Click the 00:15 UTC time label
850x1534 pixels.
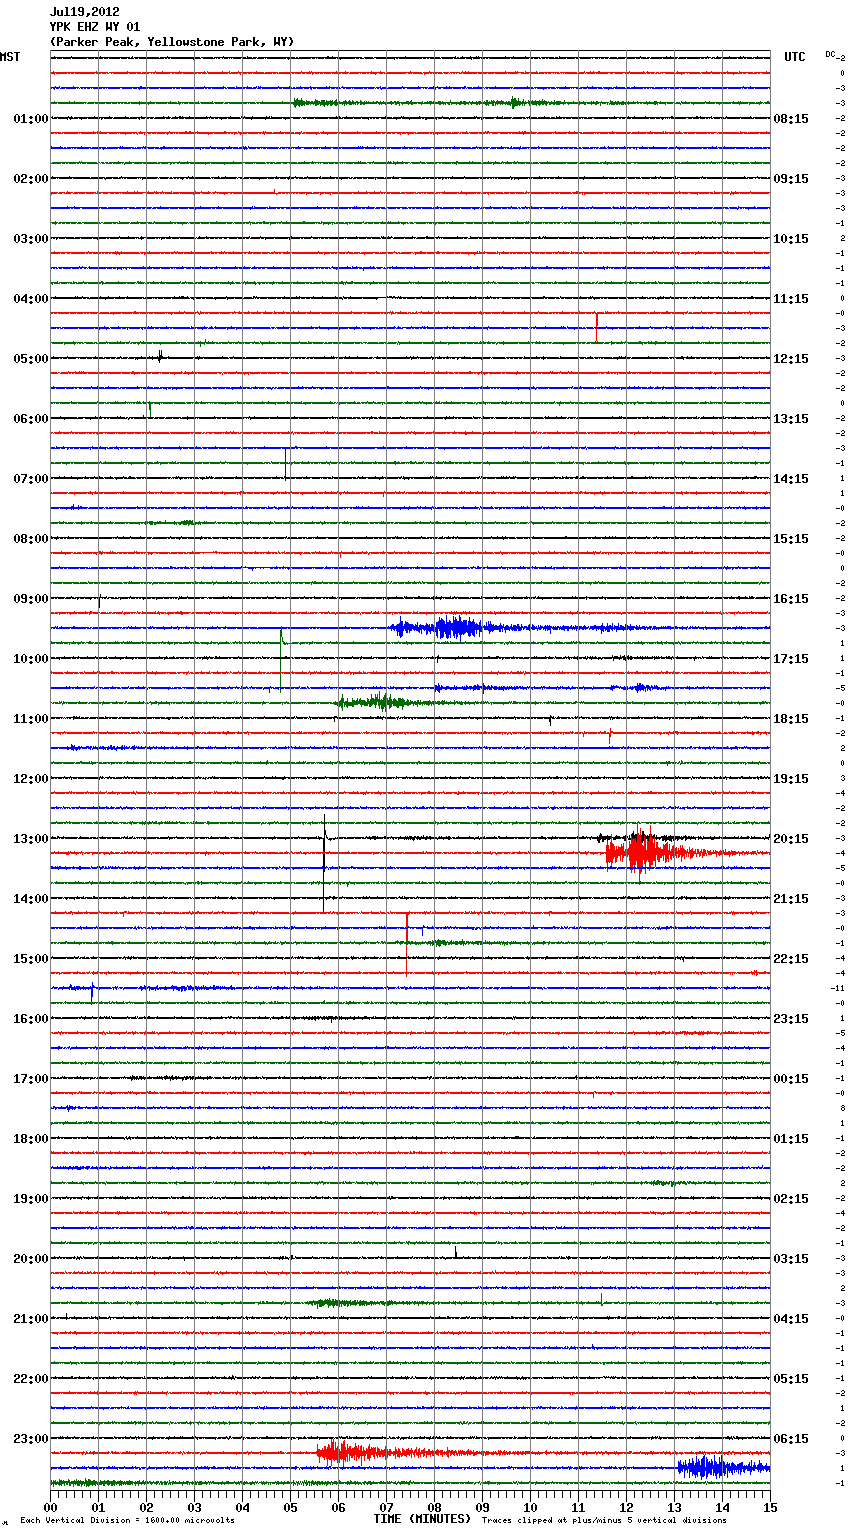click(x=791, y=1079)
